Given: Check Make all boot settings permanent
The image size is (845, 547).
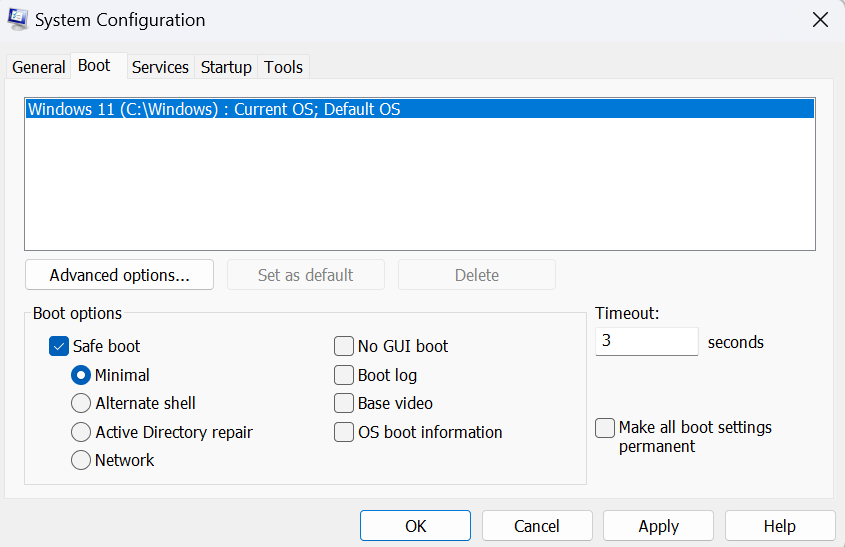Looking at the screenshot, I should pos(605,428).
